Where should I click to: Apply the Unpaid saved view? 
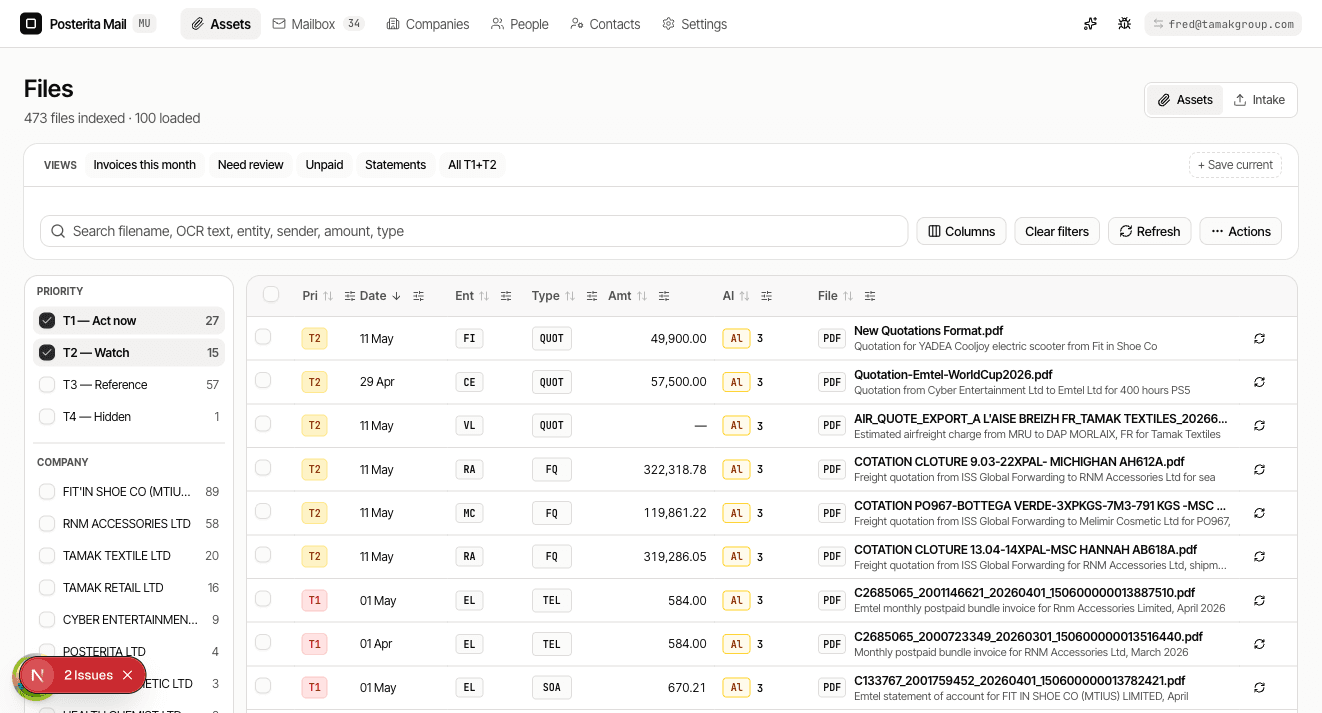click(x=324, y=165)
